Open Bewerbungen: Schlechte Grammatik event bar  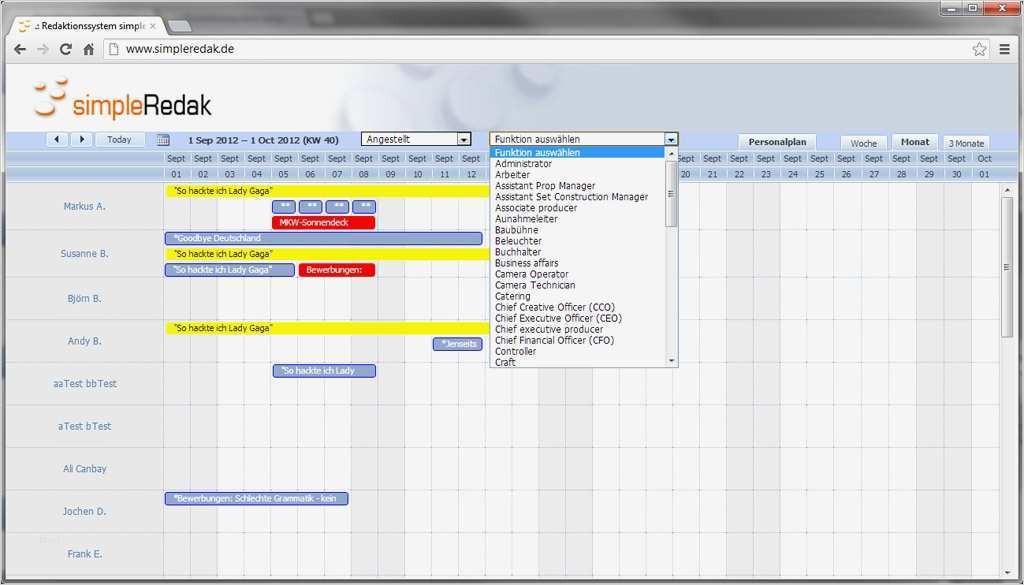(x=256, y=499)
